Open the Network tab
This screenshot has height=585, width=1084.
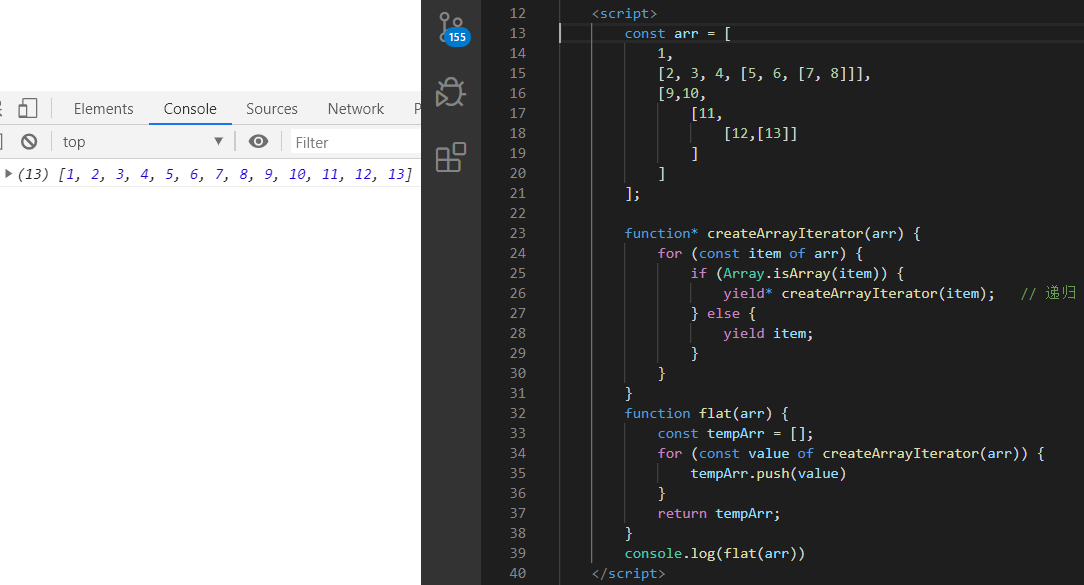tap(355, 109)
